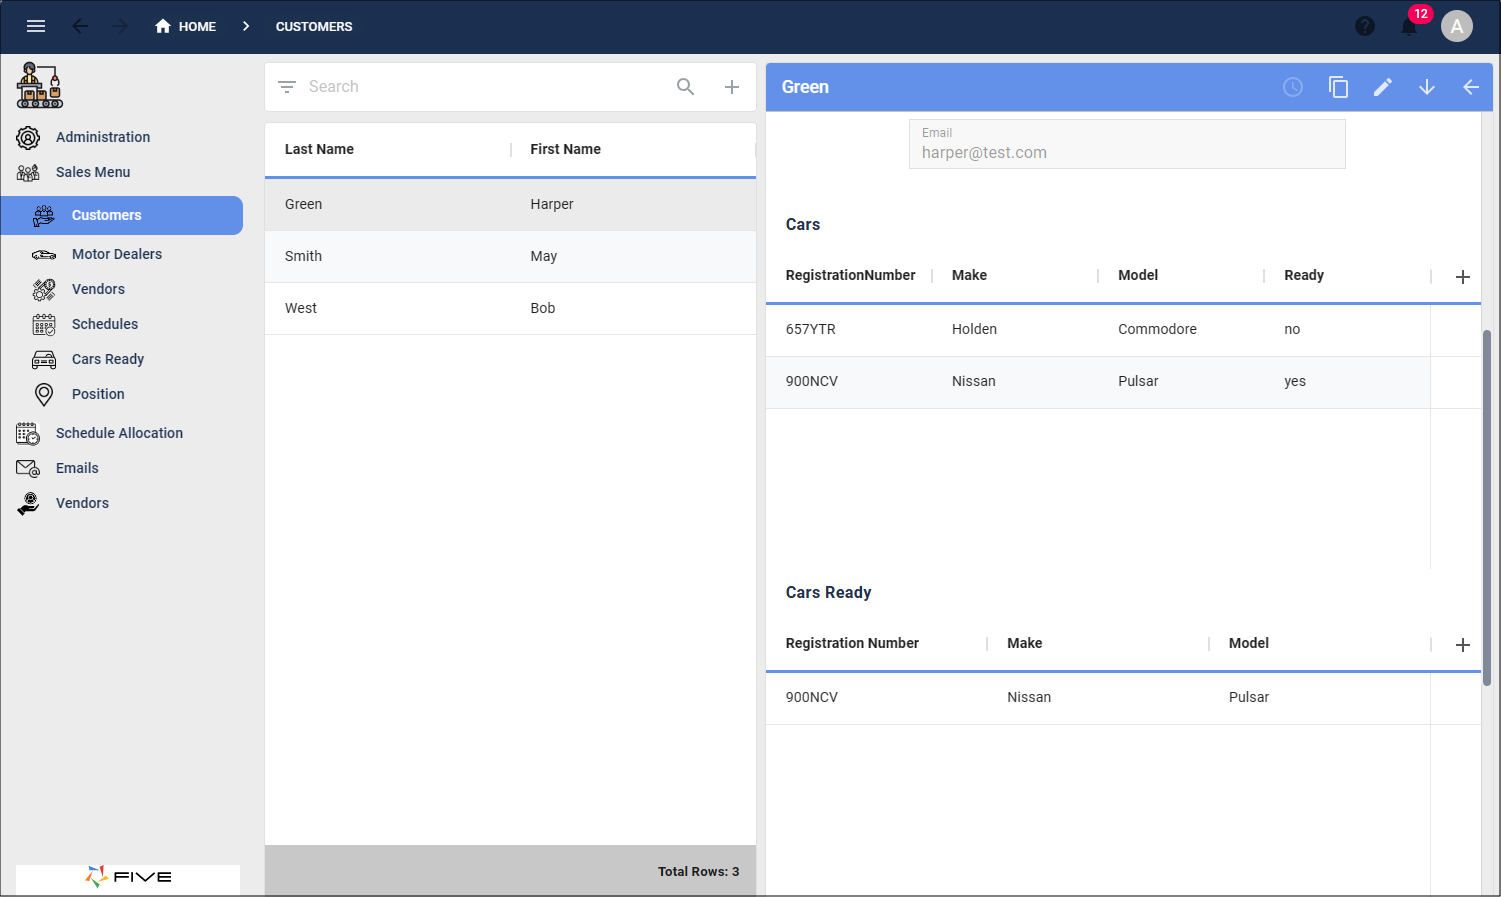Open the hamburger menu icon
This screenshot has height=897, width=1501.
36,26
